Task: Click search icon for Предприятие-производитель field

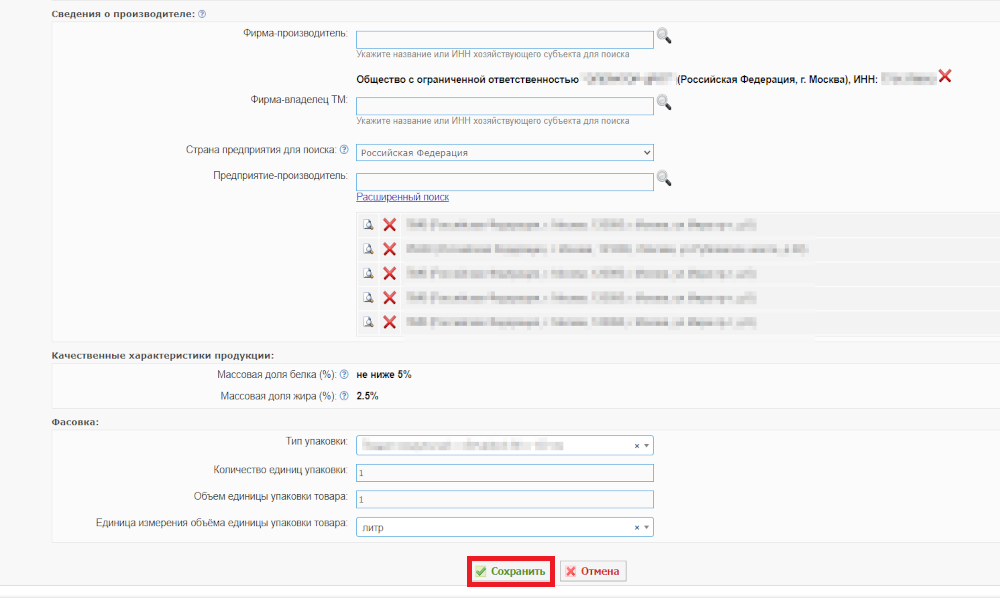Action: click(664, 179)
